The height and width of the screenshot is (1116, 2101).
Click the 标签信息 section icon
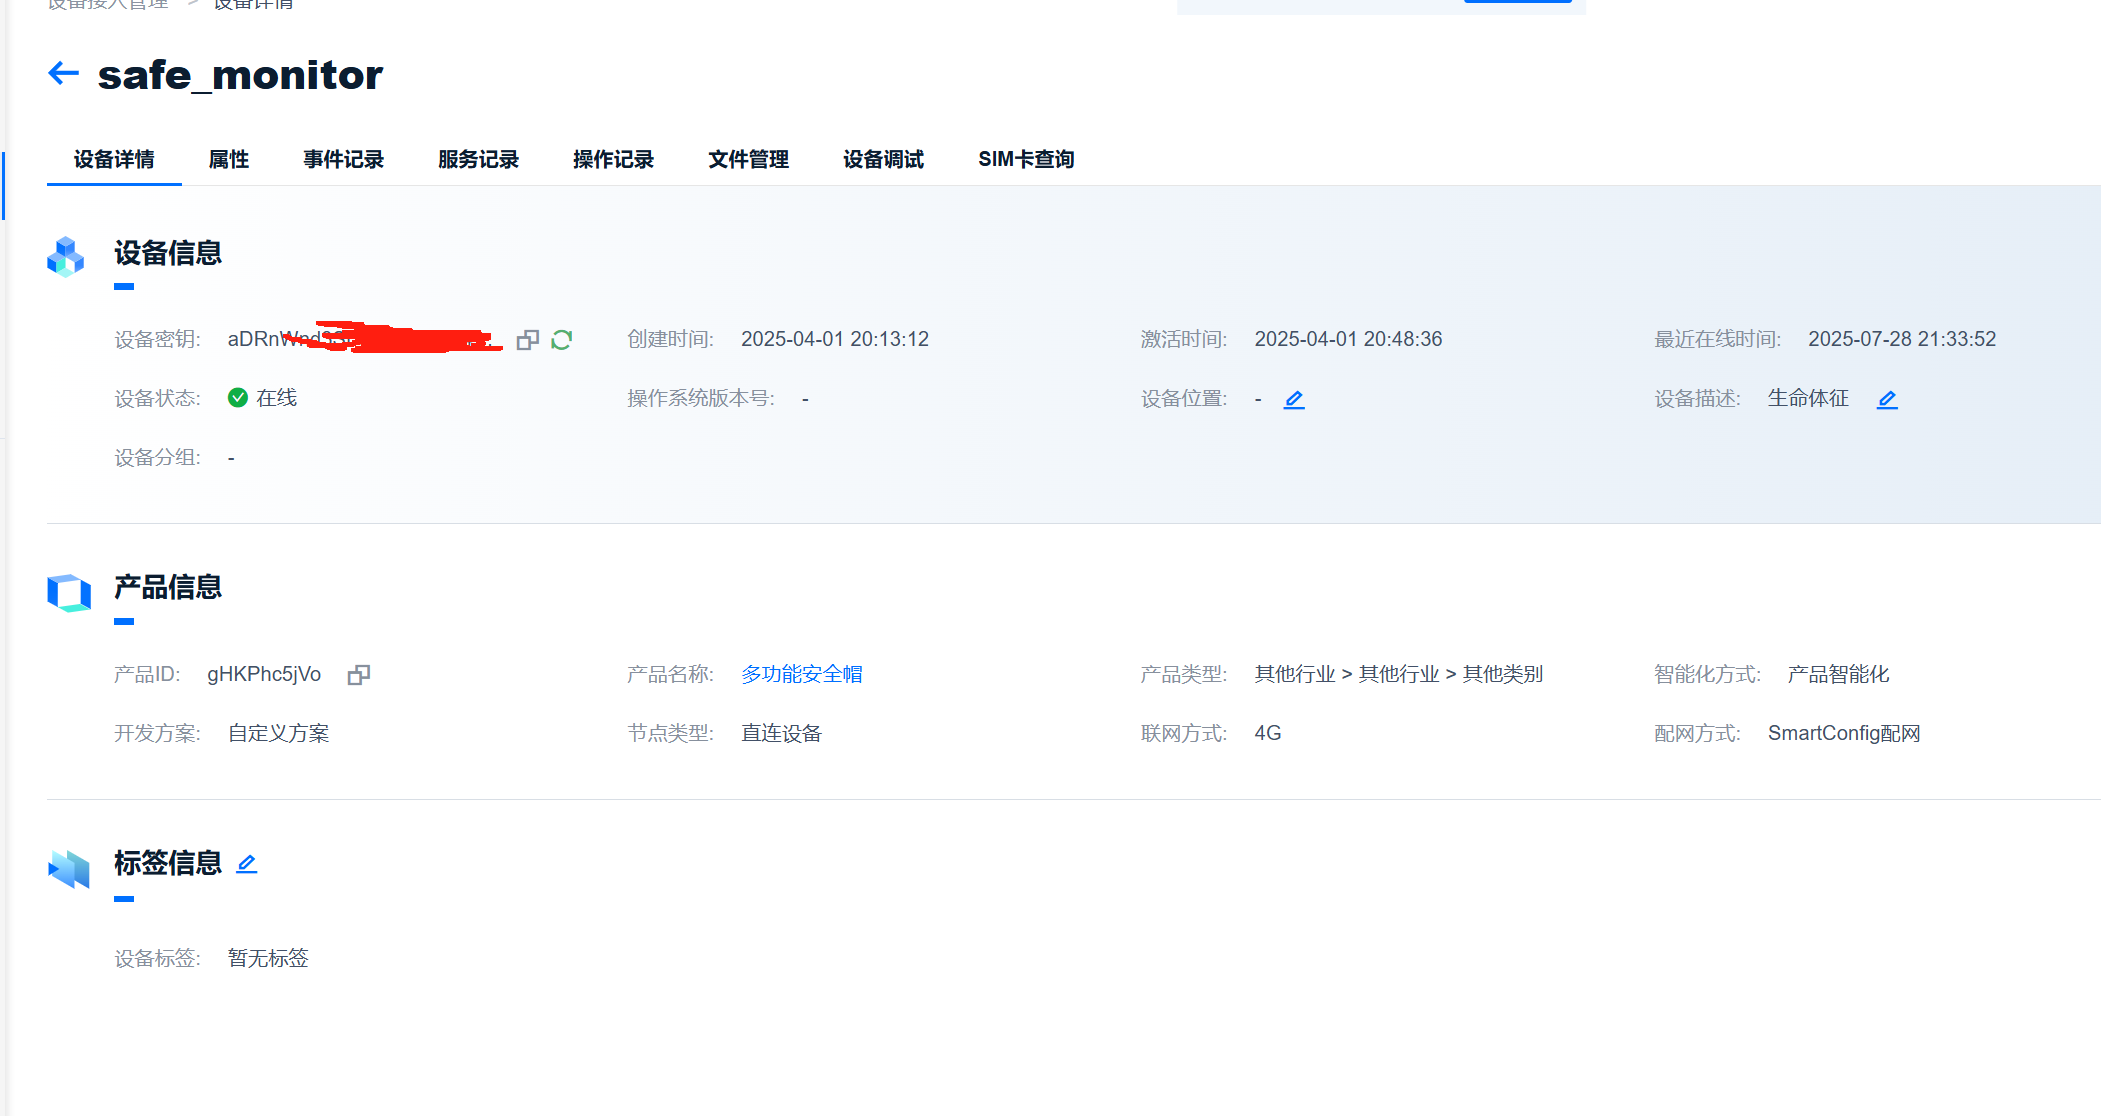click(x=68, y=868)
